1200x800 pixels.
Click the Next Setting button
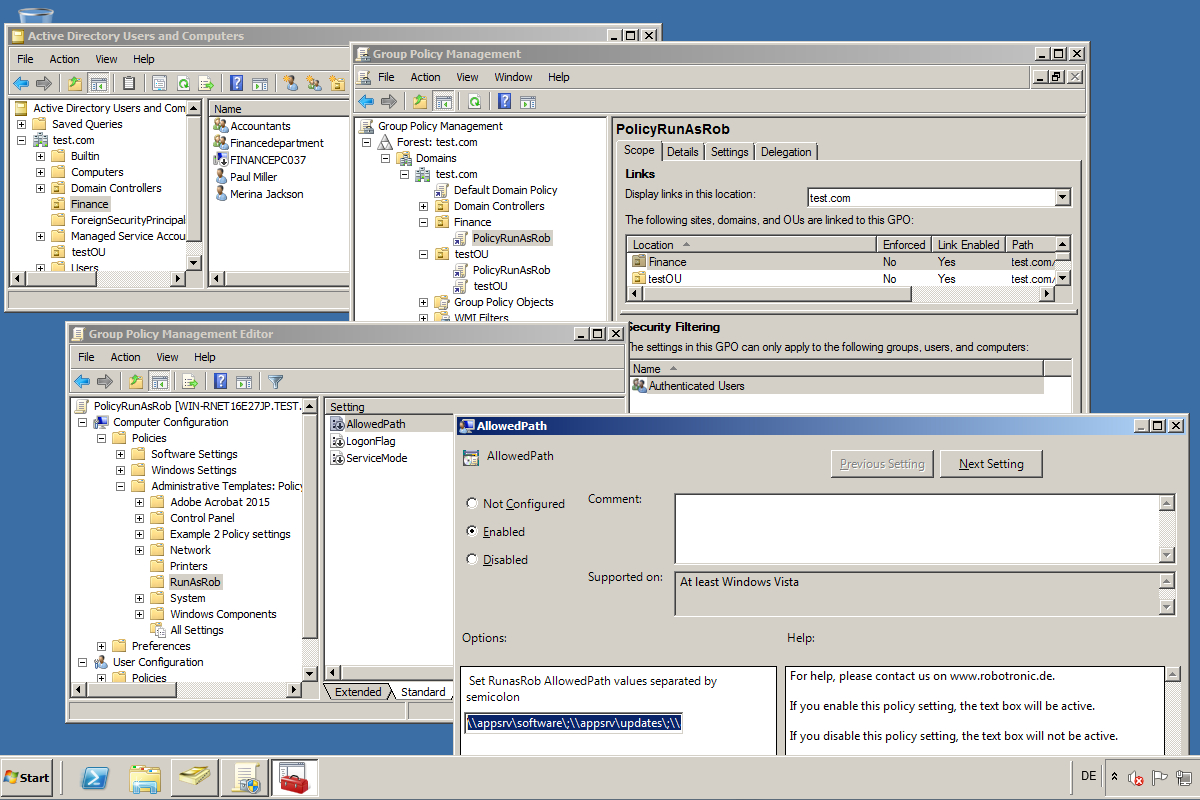click(x=991, y=463)
